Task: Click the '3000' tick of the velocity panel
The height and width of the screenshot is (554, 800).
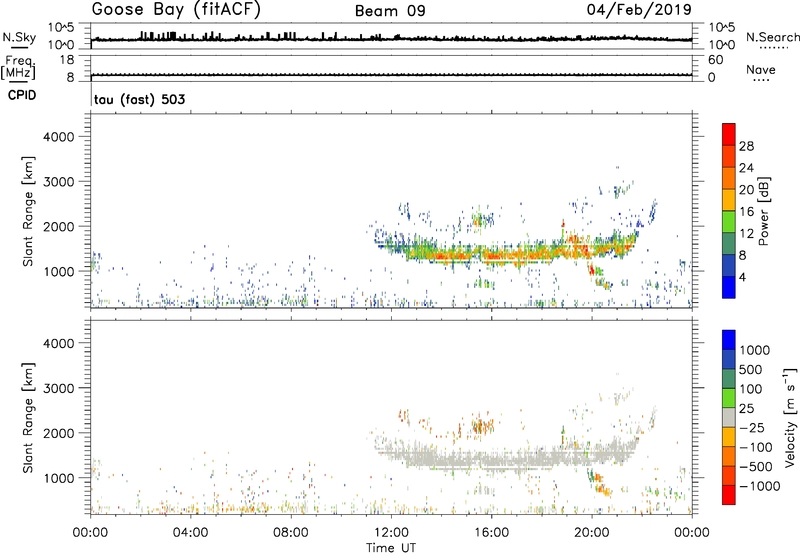Action: (x=58, y=388)
